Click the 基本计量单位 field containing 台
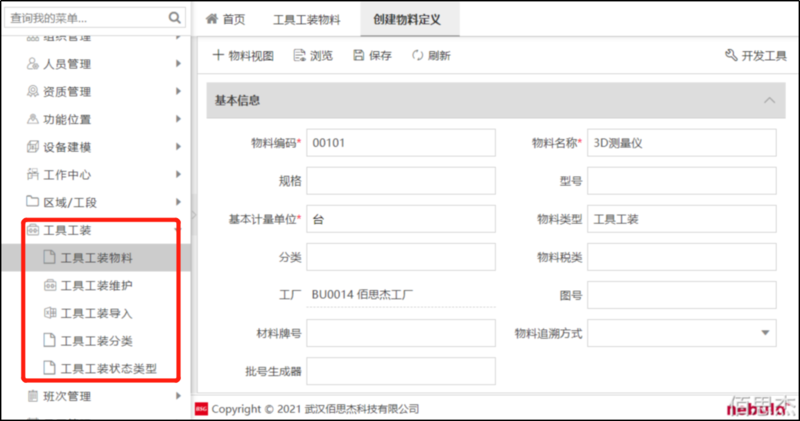Screen dimensions: 800x421 401,219
